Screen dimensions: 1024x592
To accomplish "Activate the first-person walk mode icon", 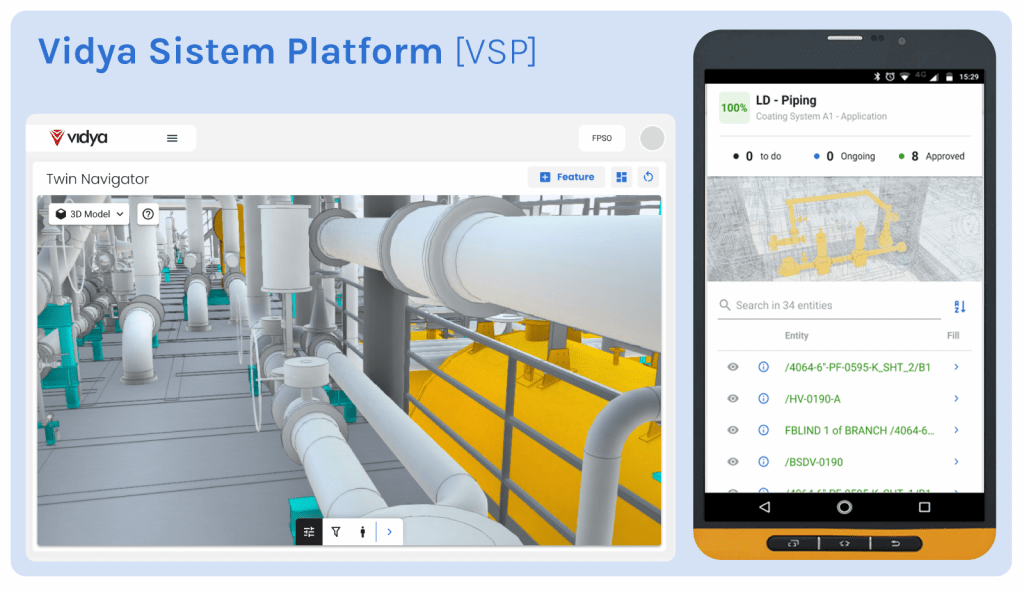I will pyautogui.click(x=362, y=532).
